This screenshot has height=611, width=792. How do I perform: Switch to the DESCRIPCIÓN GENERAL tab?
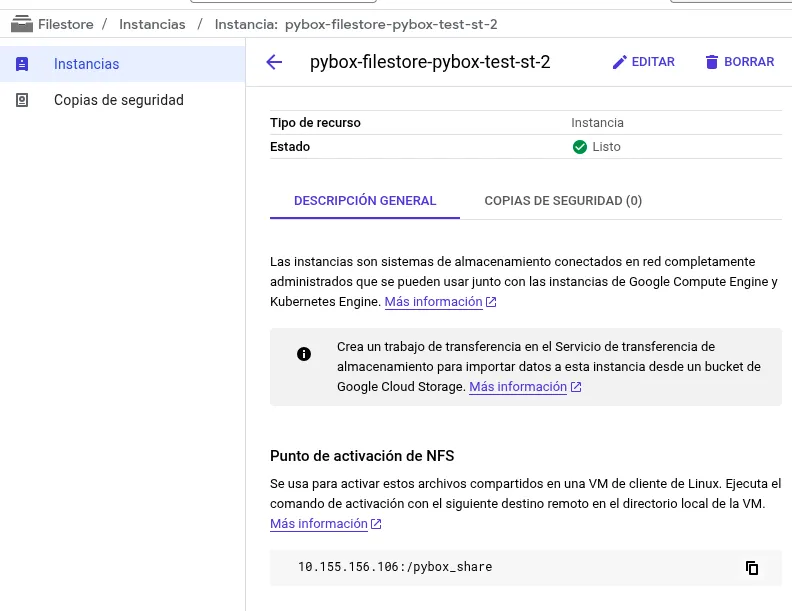pyautogui.click(x=365, y=201)
